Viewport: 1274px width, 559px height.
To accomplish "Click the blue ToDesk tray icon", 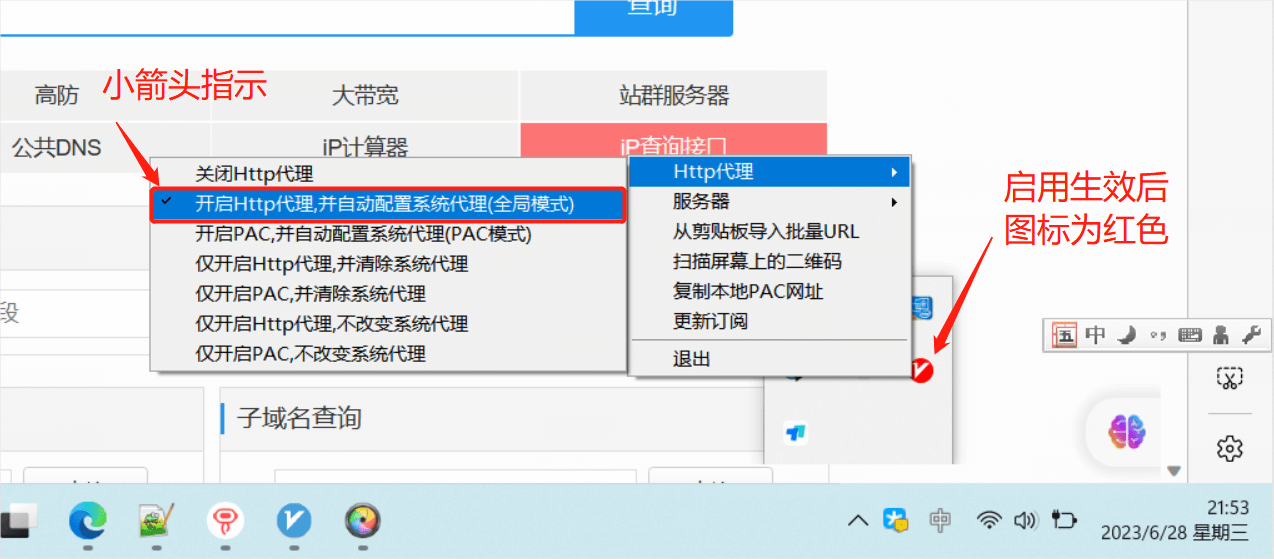I will click(x=796, y=433).
